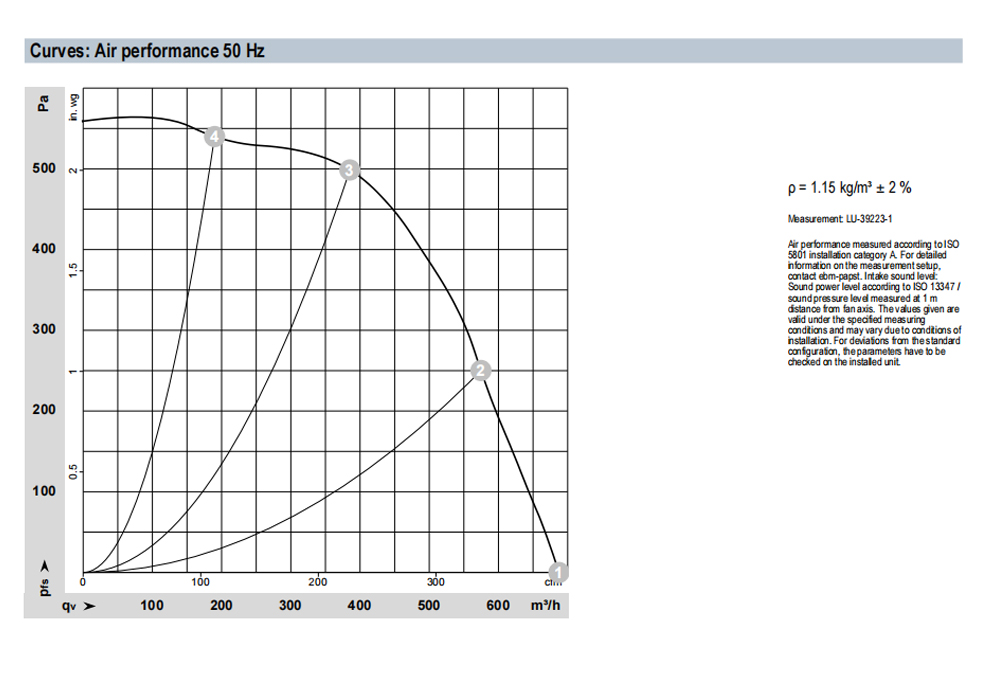
Task: Click operating point marker 3 on curve
Action: pos(349,170)
